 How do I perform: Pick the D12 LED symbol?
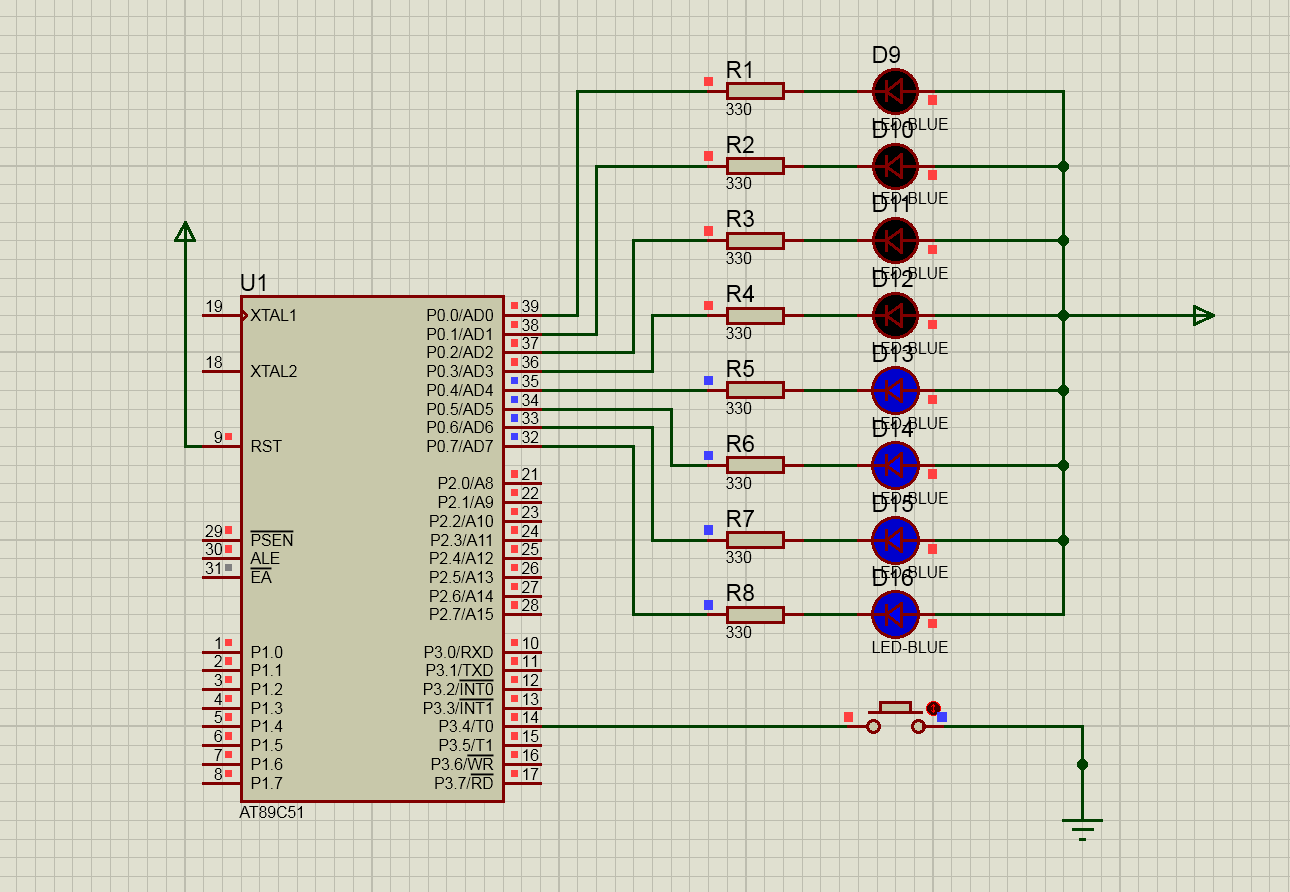point(895,316)
